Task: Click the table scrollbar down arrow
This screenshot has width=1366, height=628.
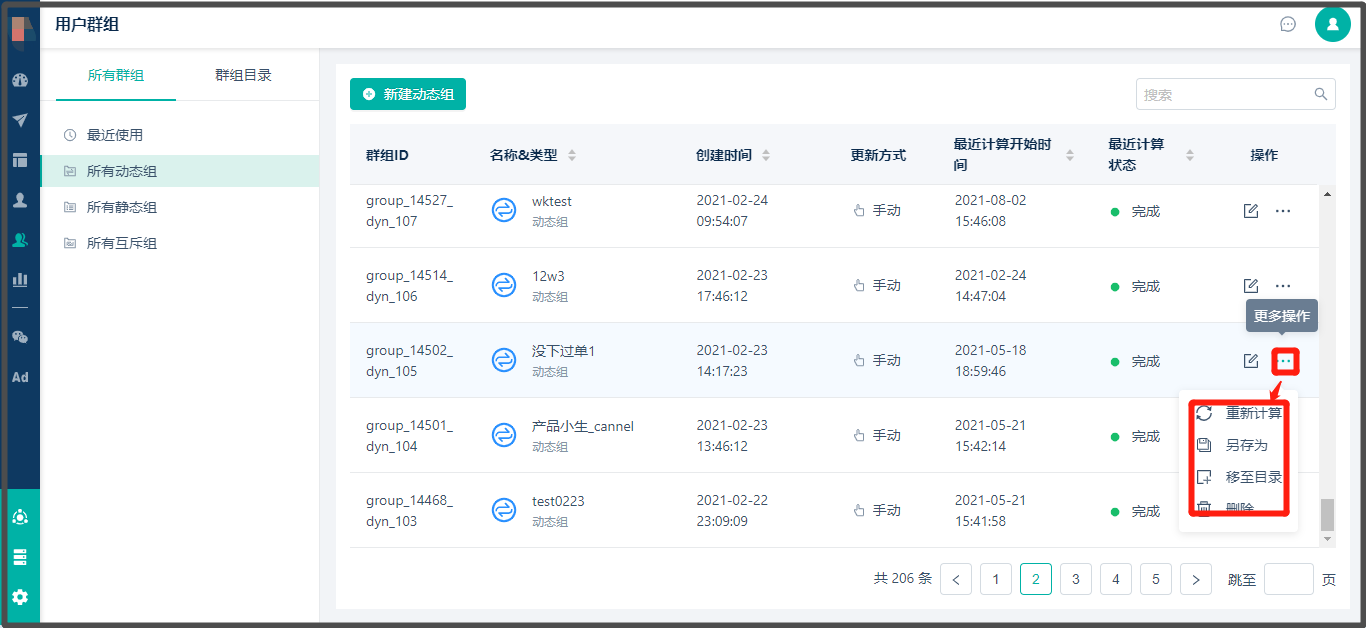Action: [1328, 539]
